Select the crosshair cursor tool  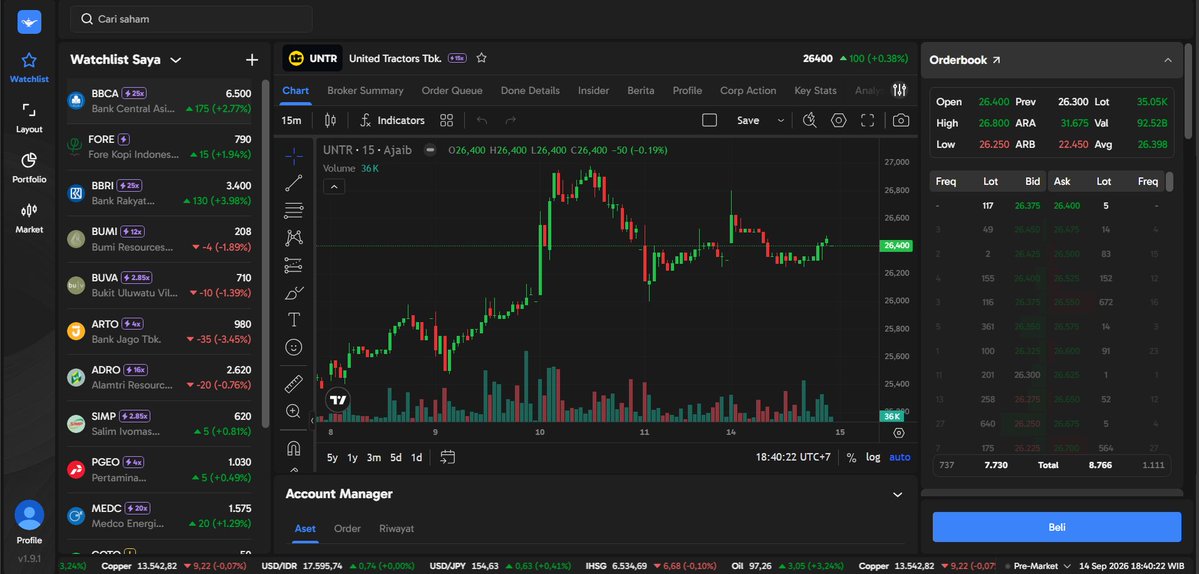[294, 156]
